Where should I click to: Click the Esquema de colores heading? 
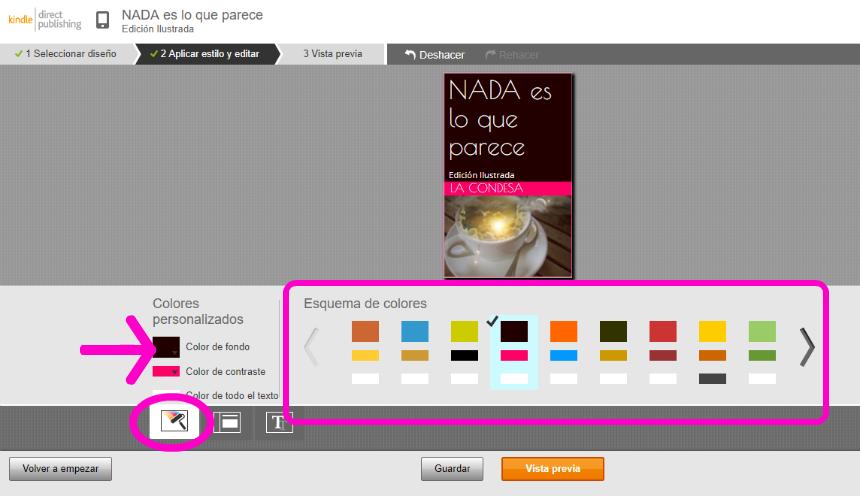365,303
